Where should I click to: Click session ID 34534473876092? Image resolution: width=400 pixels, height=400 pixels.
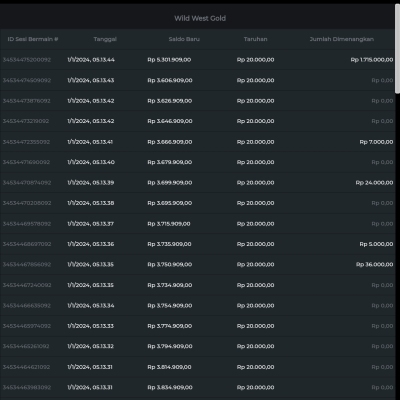tap(27, 101)
